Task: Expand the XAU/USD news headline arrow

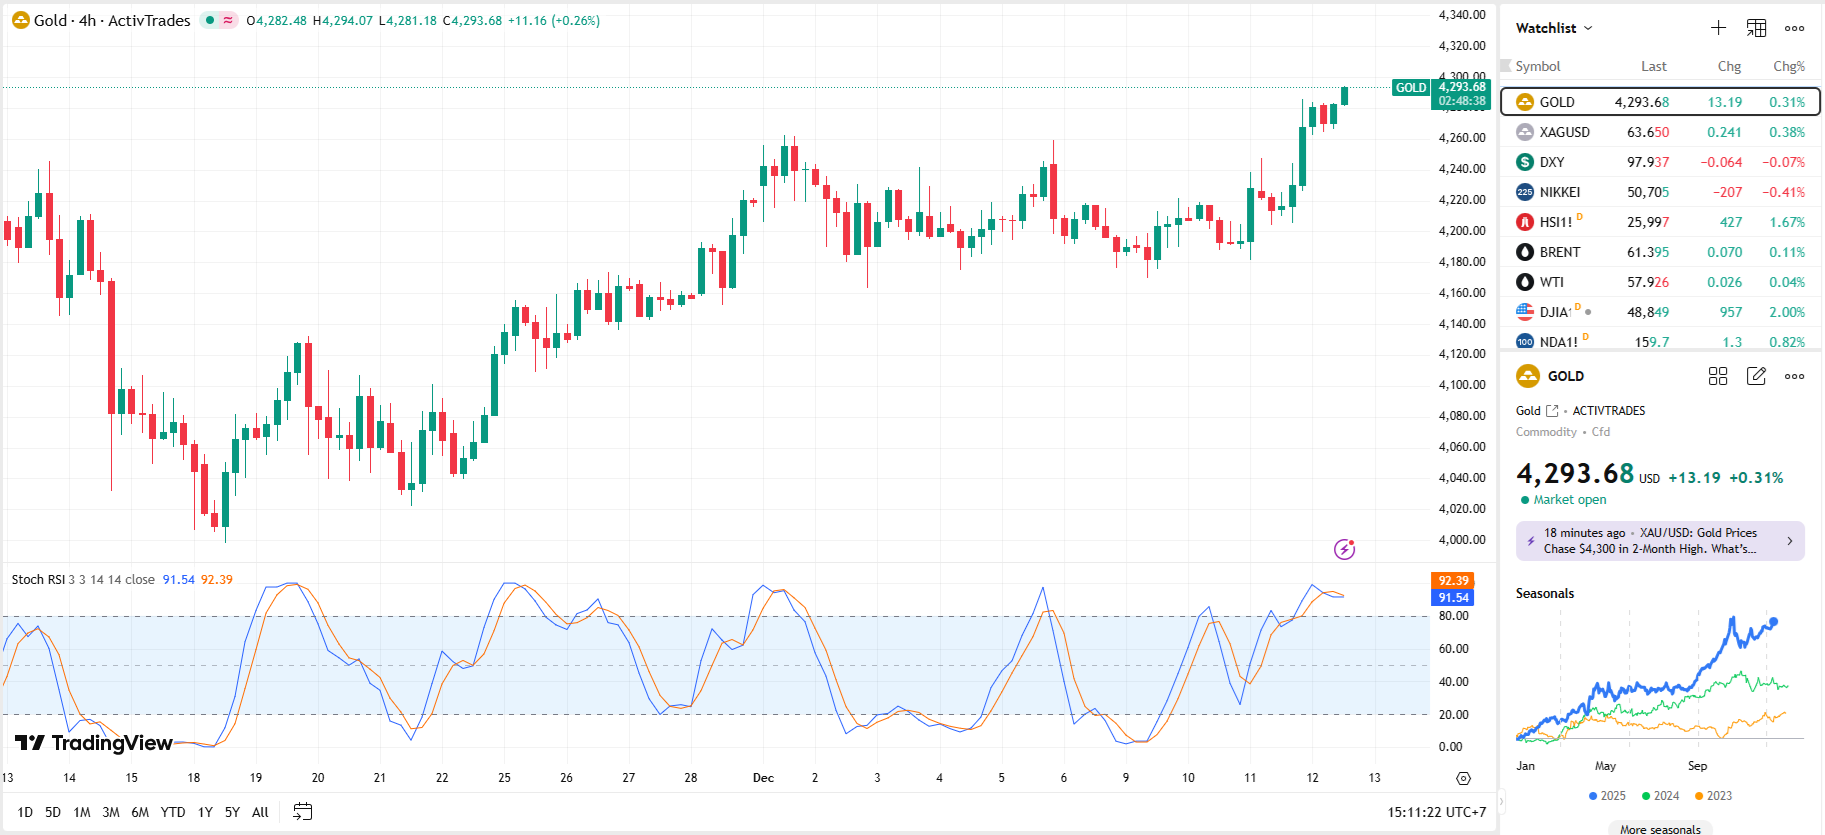Action: click(1789, 541)
